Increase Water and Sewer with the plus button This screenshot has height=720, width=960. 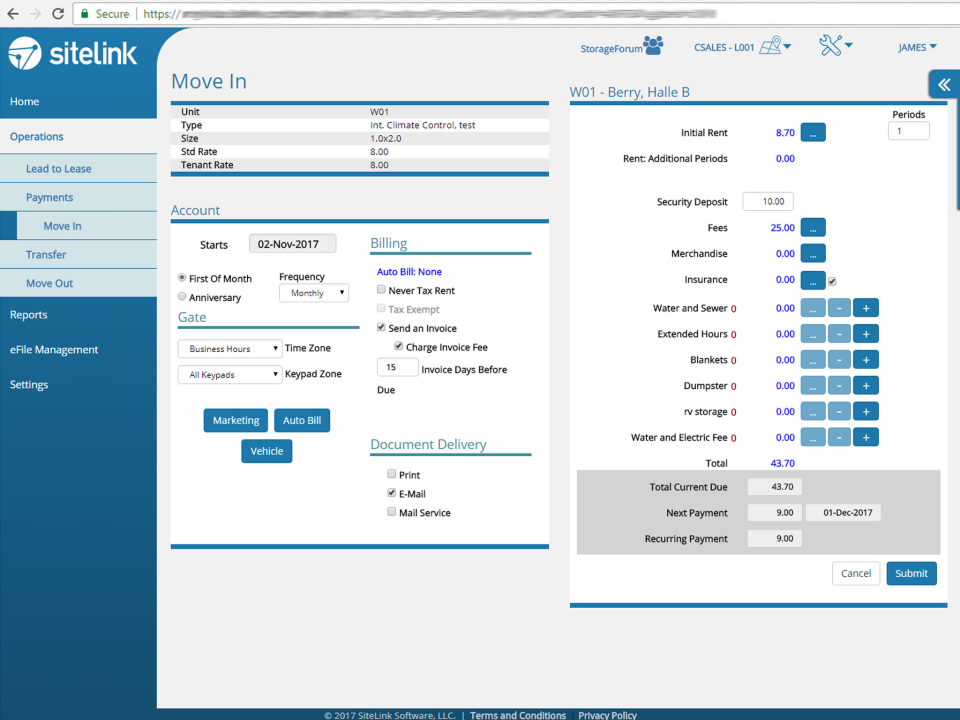(x=865, y=307)
